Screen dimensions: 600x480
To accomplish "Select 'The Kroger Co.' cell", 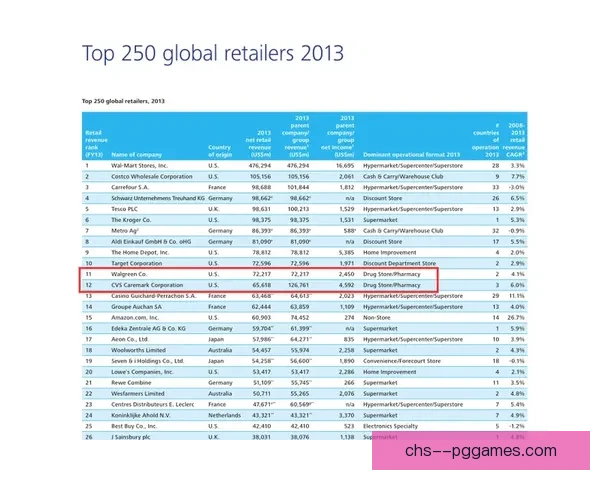I will [131, 220].
